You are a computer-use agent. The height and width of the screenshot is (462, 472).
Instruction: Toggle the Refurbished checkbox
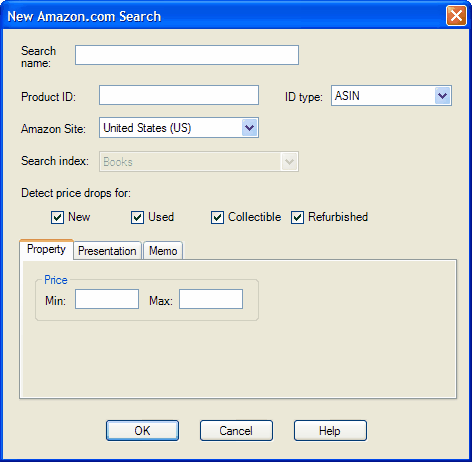pos(297,217)
